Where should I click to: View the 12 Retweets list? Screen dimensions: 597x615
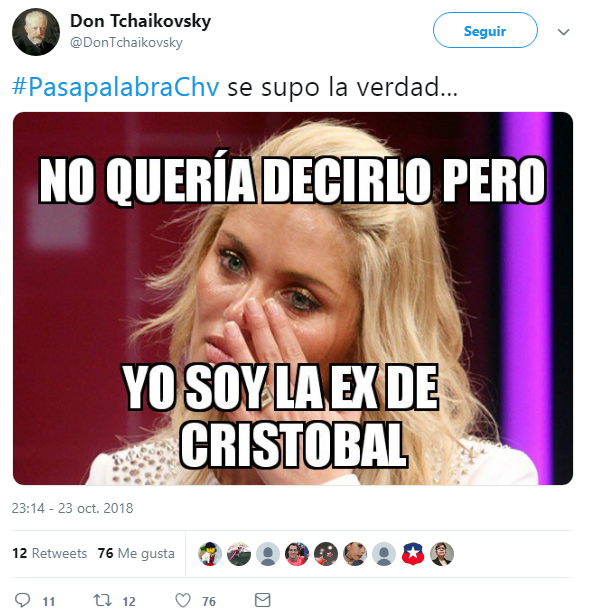coord(50,553)
